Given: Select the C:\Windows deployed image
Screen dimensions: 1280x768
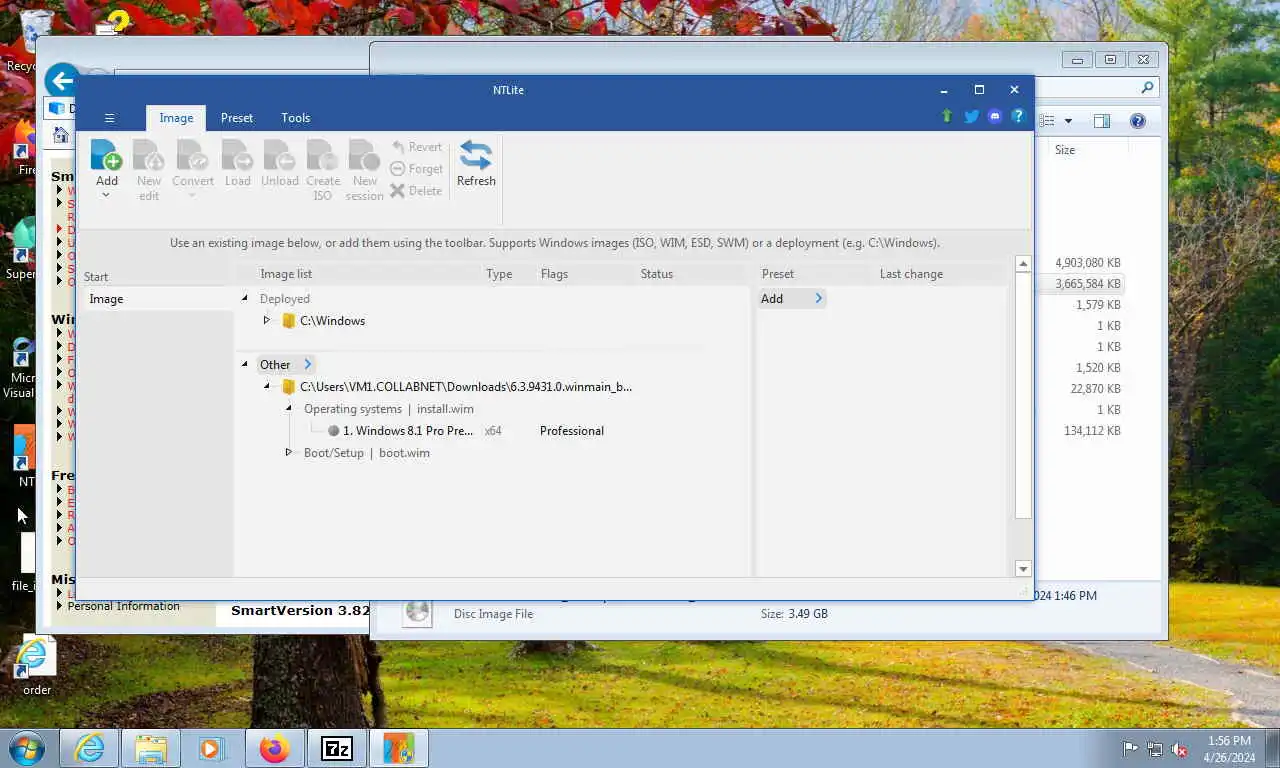Looking at the screenshot, I should [332, 321].
